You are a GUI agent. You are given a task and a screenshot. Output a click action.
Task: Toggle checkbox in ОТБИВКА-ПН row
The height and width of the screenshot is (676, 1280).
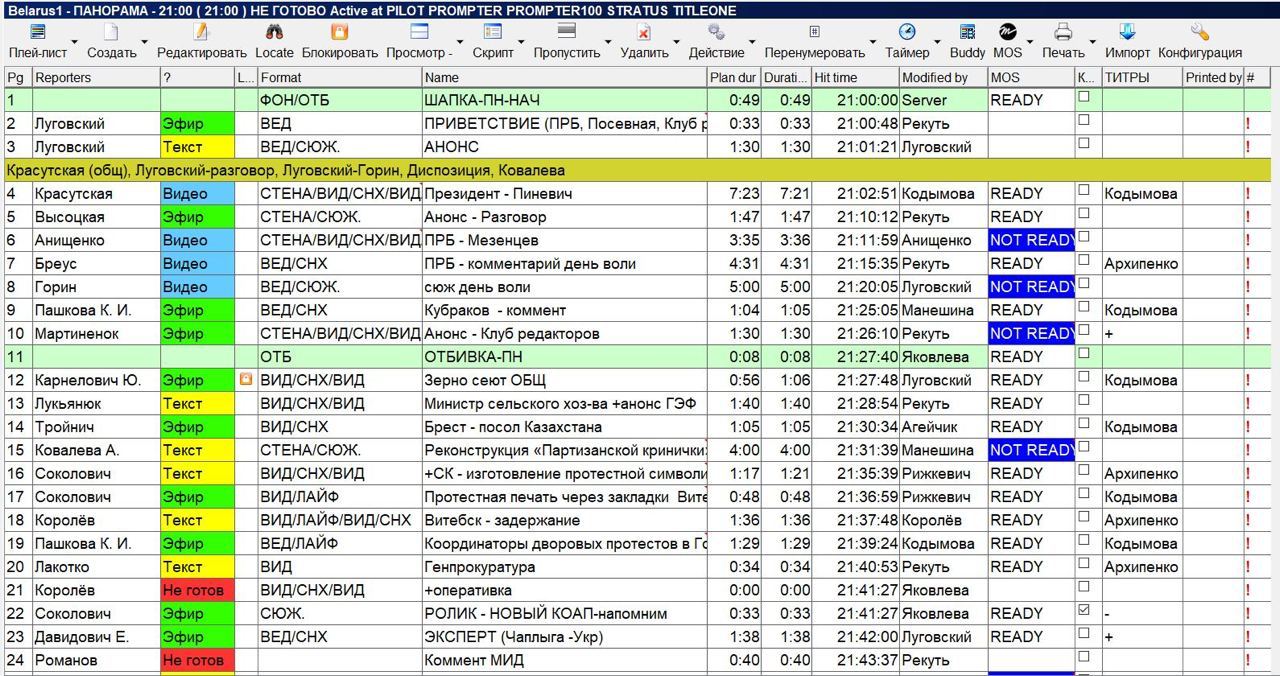click(1084, 354)
